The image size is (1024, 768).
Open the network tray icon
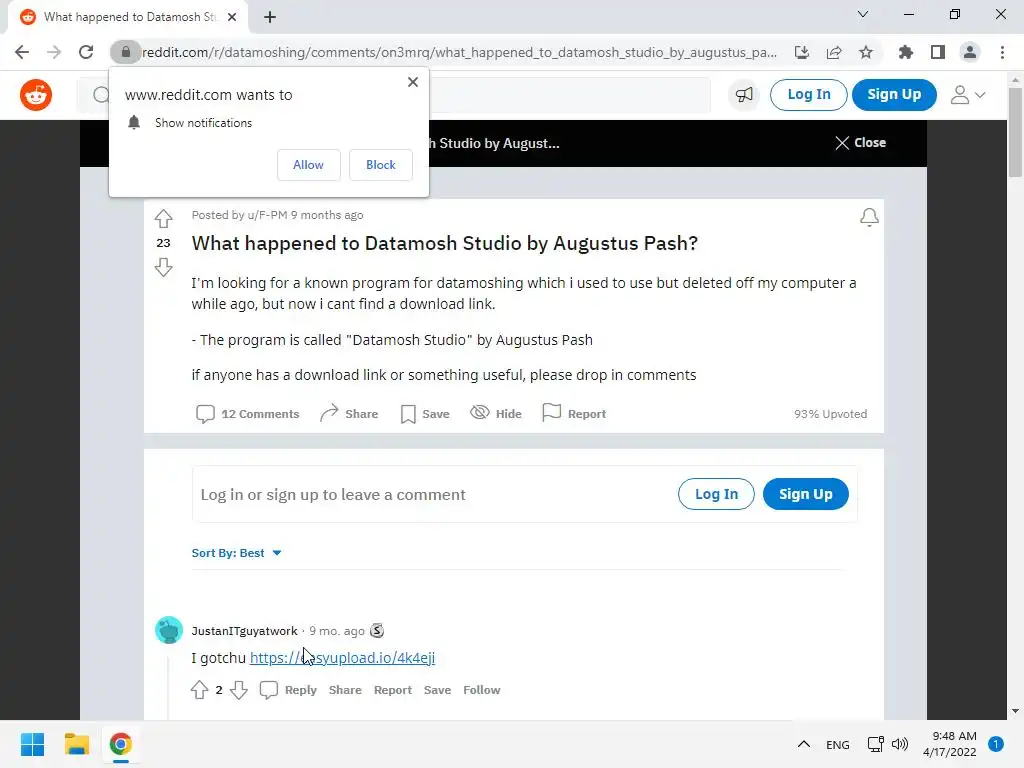875,744
